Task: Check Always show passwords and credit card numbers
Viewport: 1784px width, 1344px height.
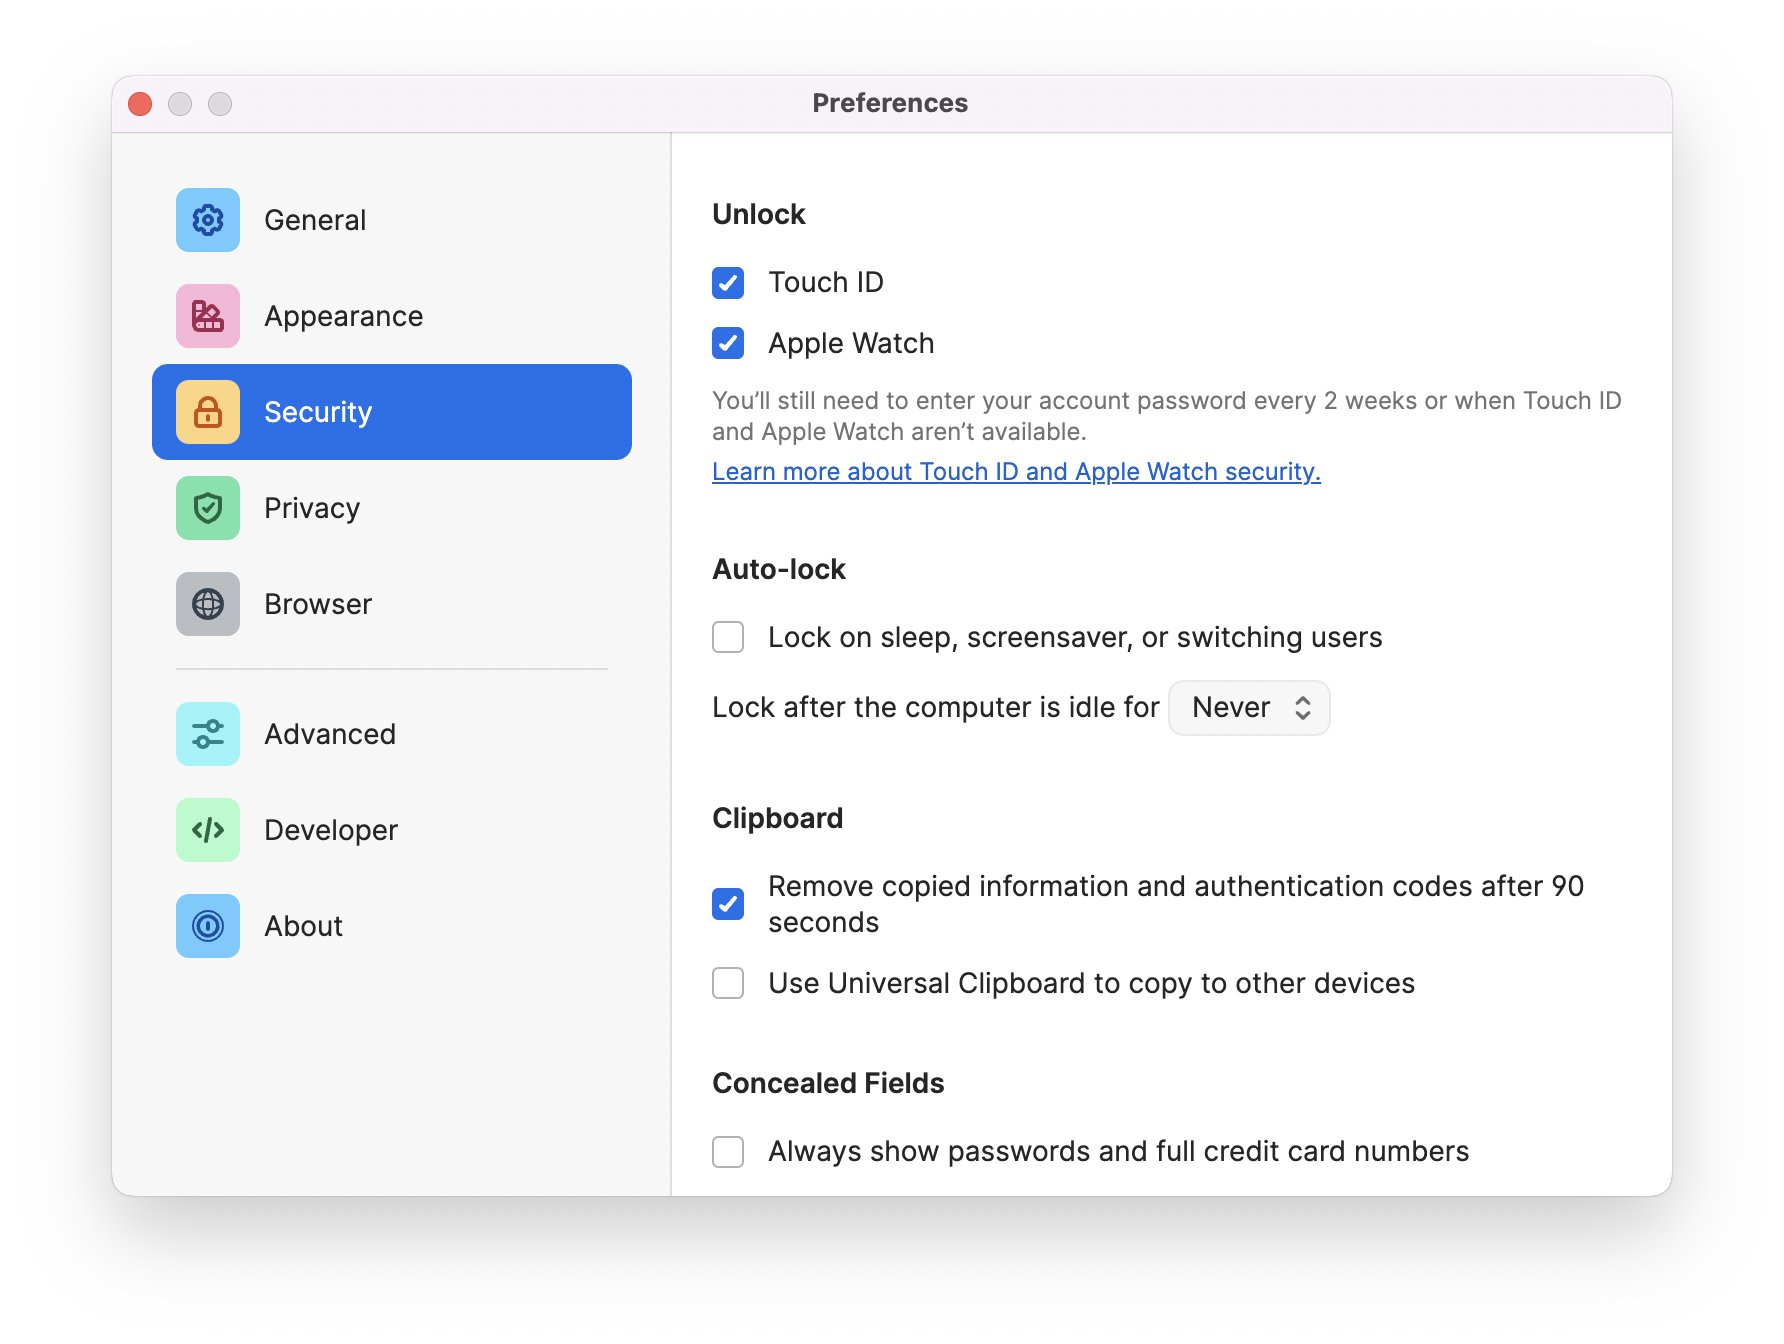Action: [x=728, y=1152]
